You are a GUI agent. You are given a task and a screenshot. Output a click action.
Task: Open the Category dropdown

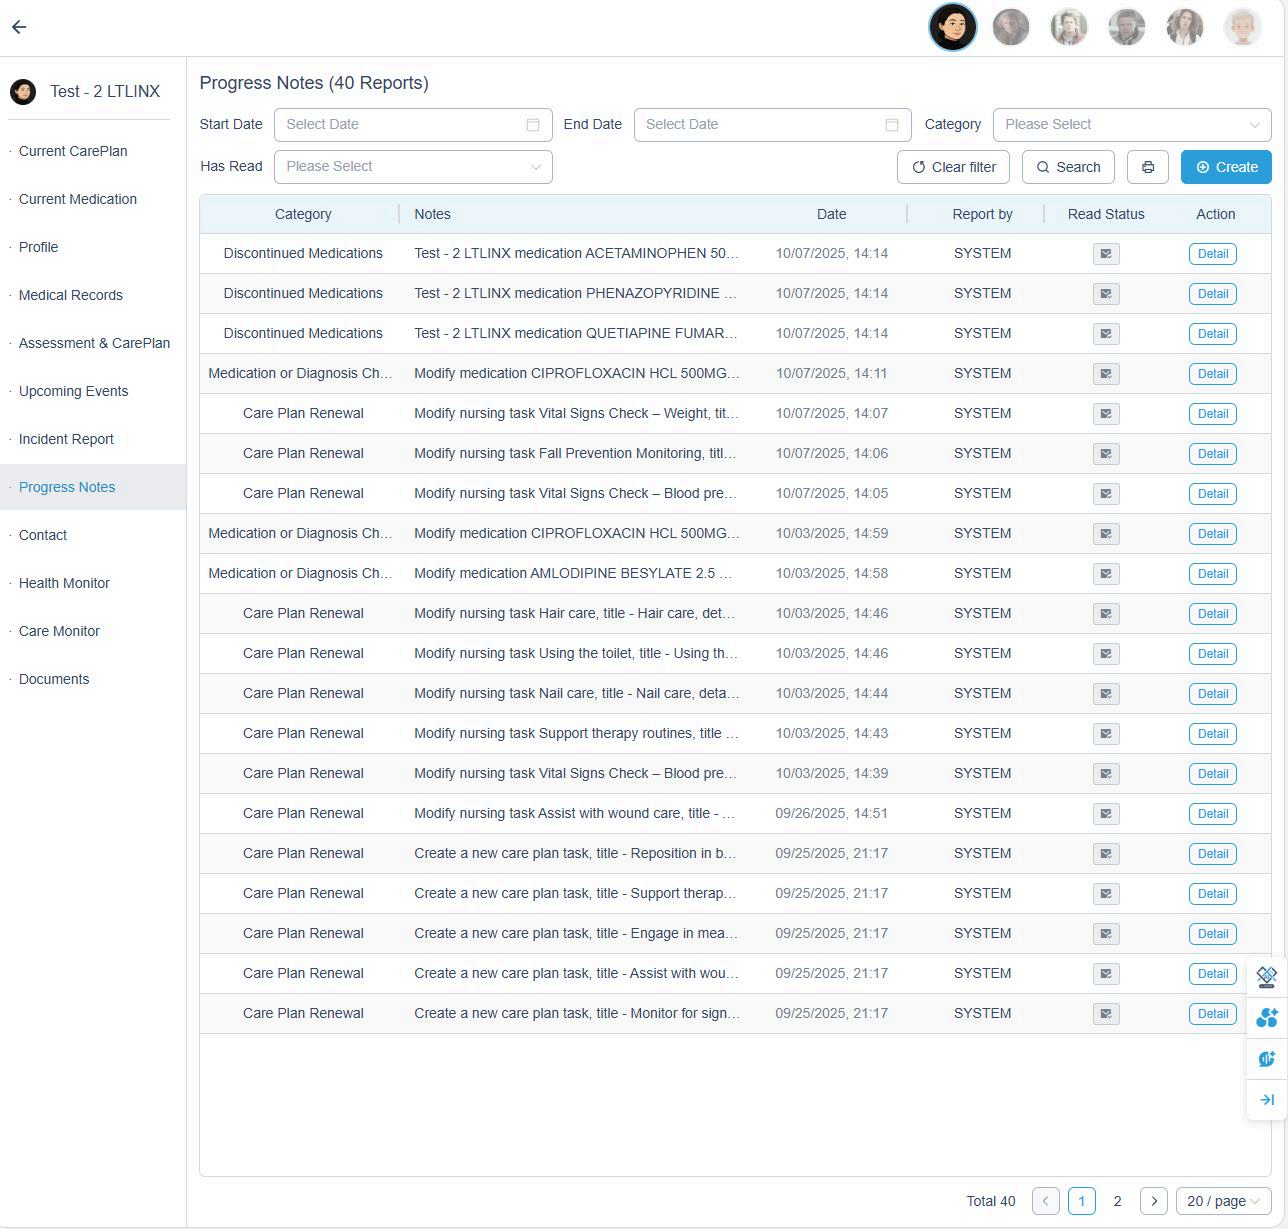1131,125
